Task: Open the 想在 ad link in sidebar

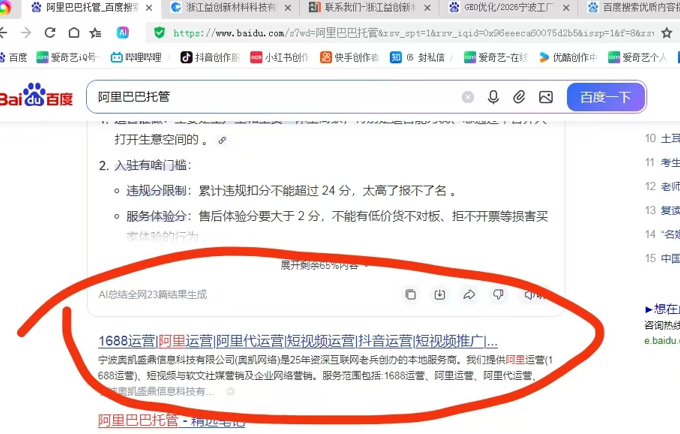Action: pyautogui.click(x=662, y=309)
